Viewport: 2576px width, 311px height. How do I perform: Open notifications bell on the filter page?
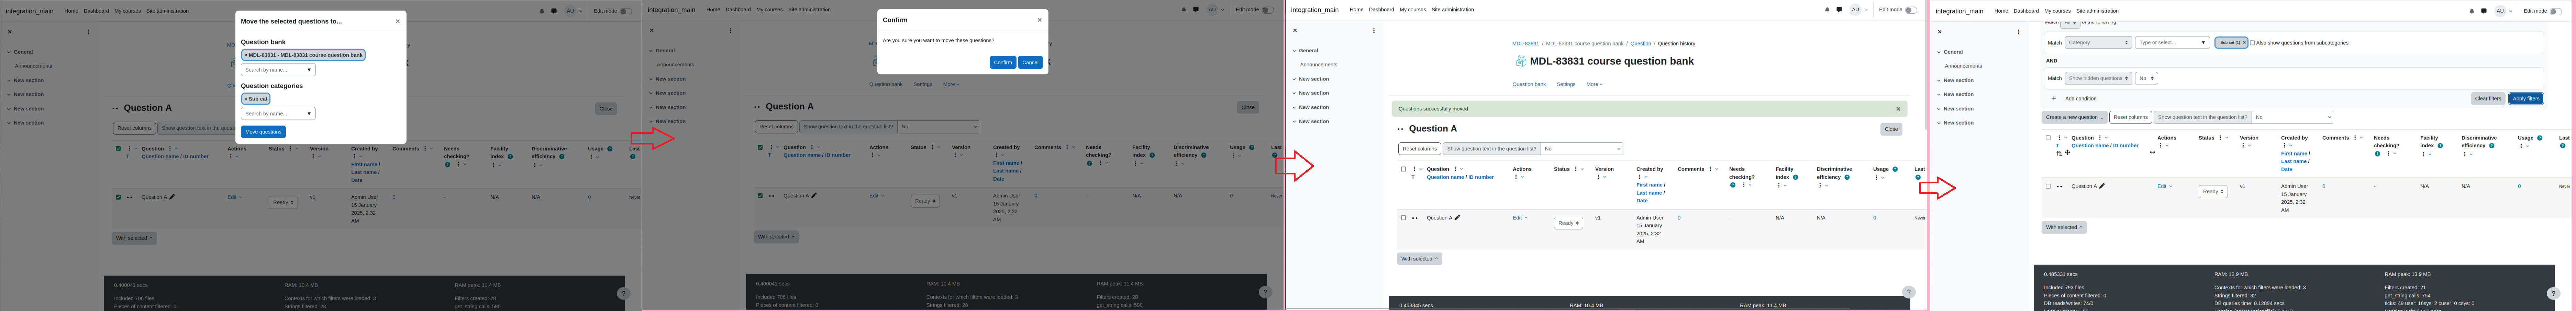pyautogui.click(x=2472, y=11)
